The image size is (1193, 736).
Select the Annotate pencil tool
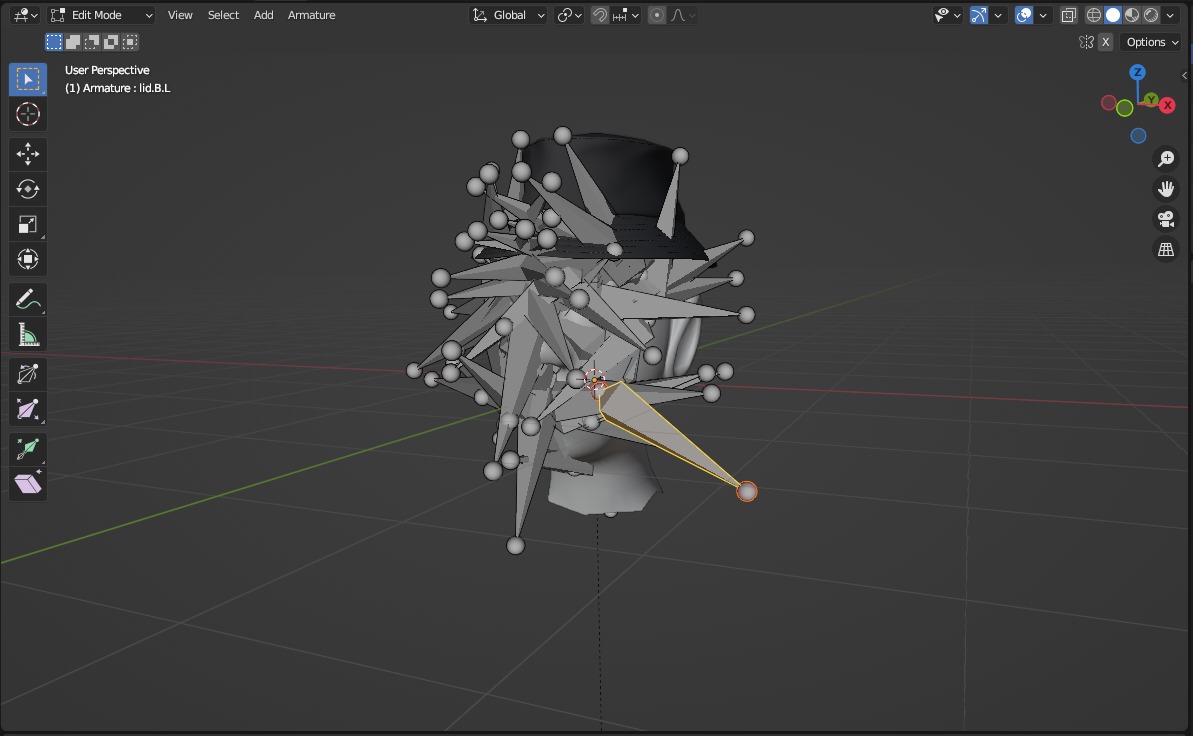coord(28,300)
